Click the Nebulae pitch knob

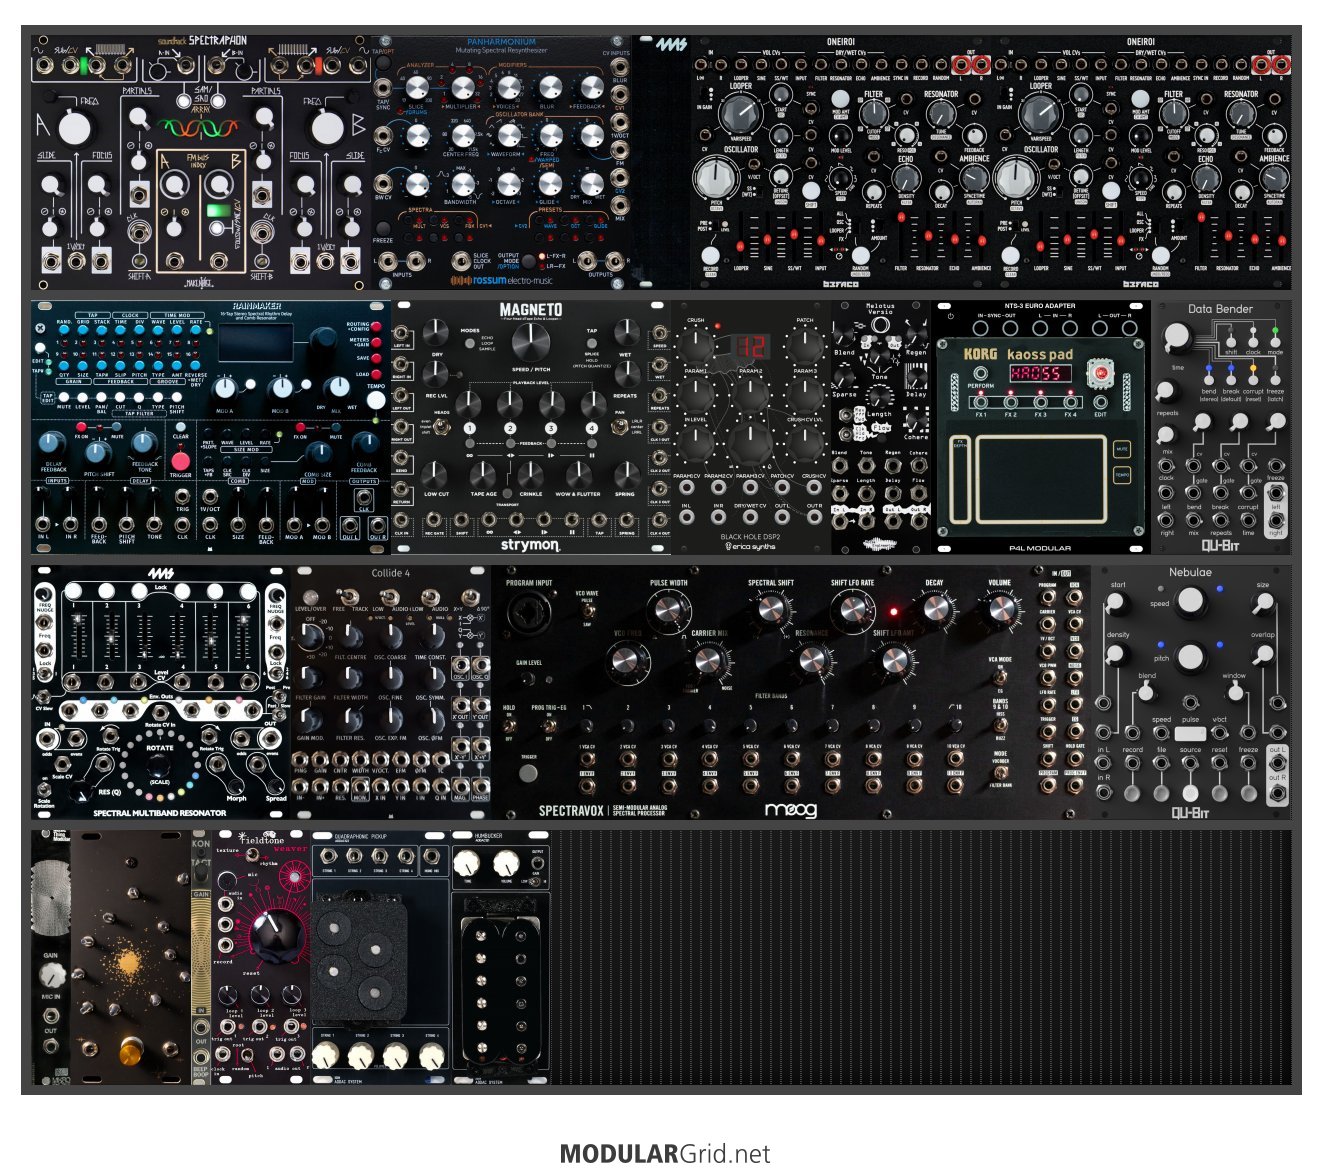(1190, 656)
